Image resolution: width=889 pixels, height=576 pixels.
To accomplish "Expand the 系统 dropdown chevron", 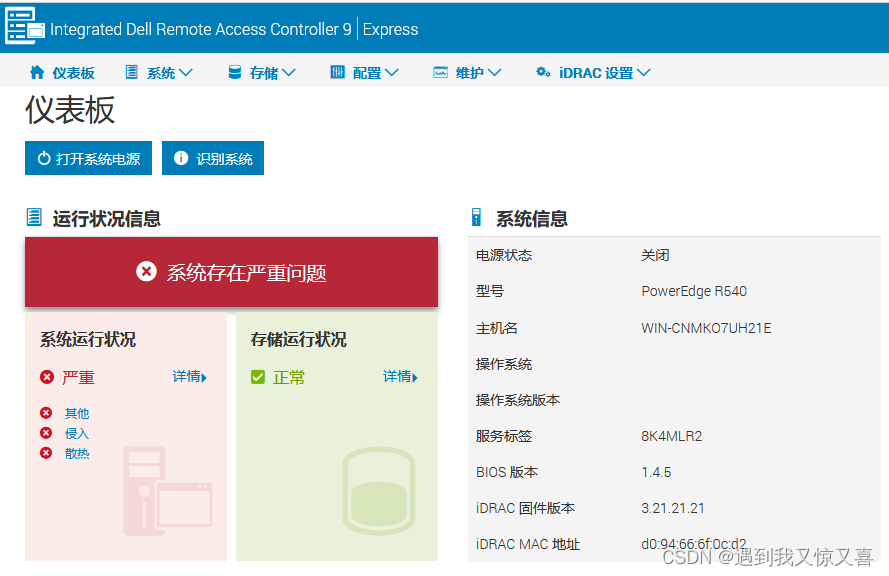I will point(185,73).
